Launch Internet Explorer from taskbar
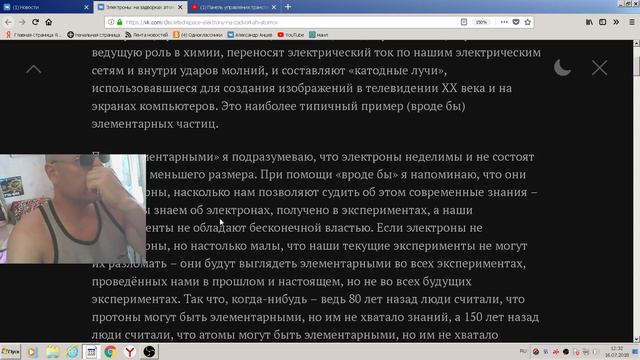The image size is (640, 360). (72, 351)
